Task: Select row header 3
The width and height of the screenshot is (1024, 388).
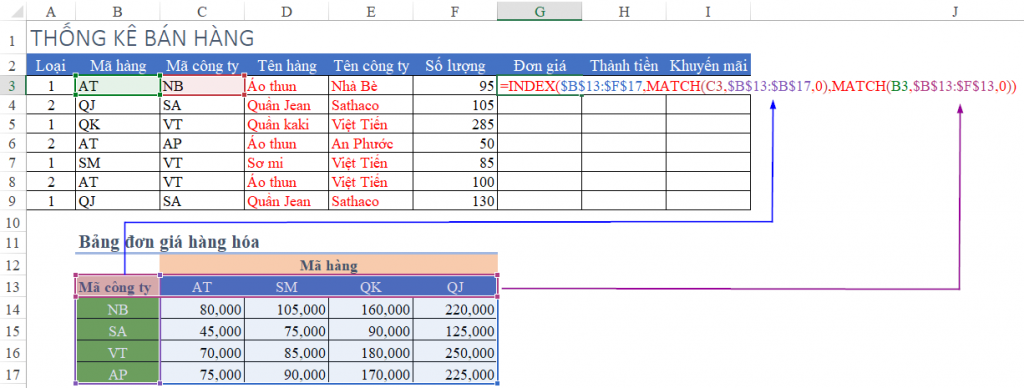Action: pos(13,86)
